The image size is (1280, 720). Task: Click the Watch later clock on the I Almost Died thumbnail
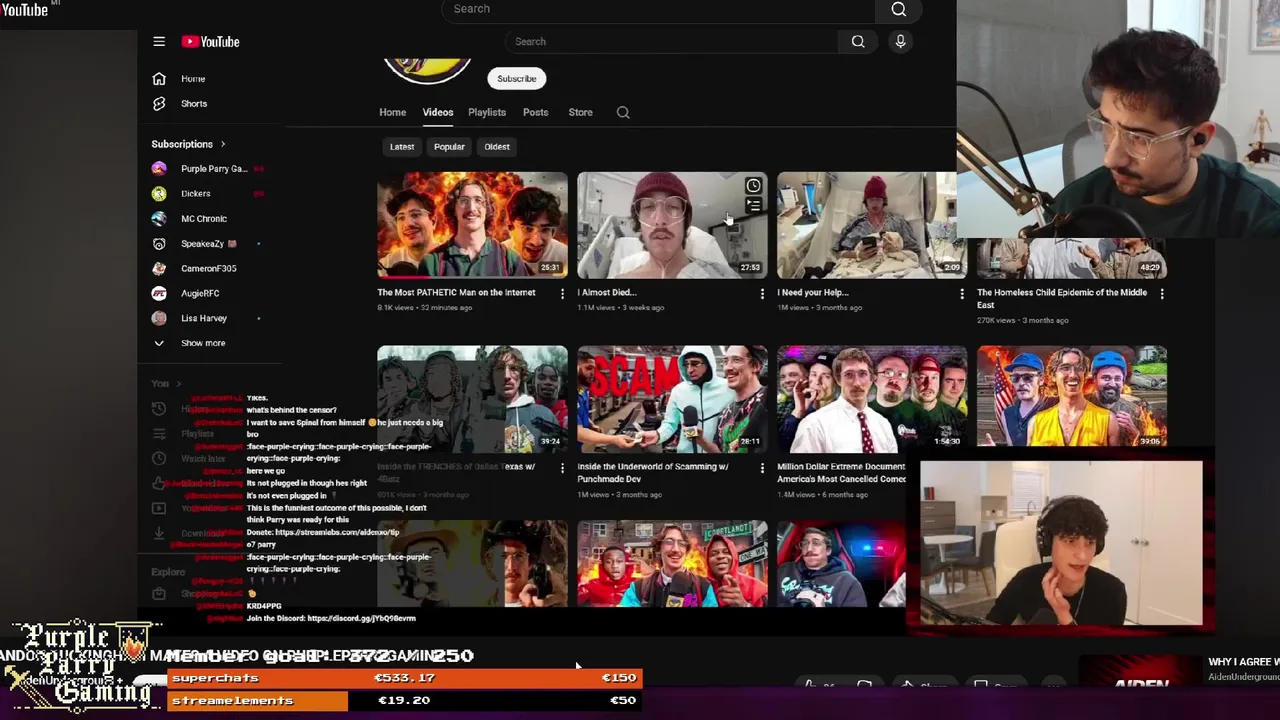(753, 186)
